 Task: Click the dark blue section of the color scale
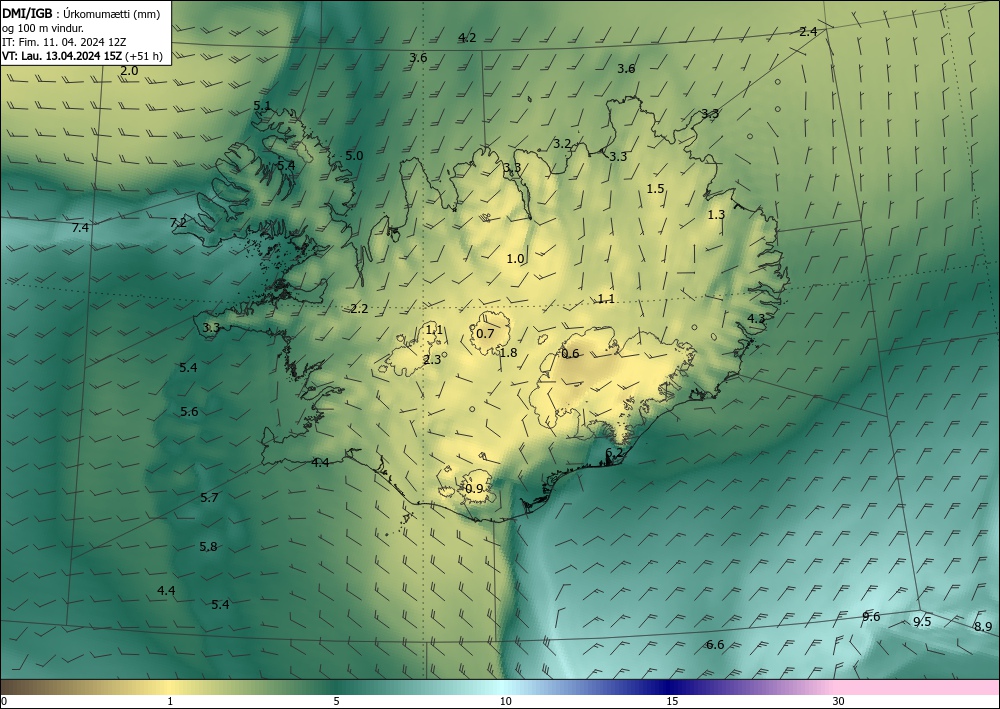click(x=666, y=687)
